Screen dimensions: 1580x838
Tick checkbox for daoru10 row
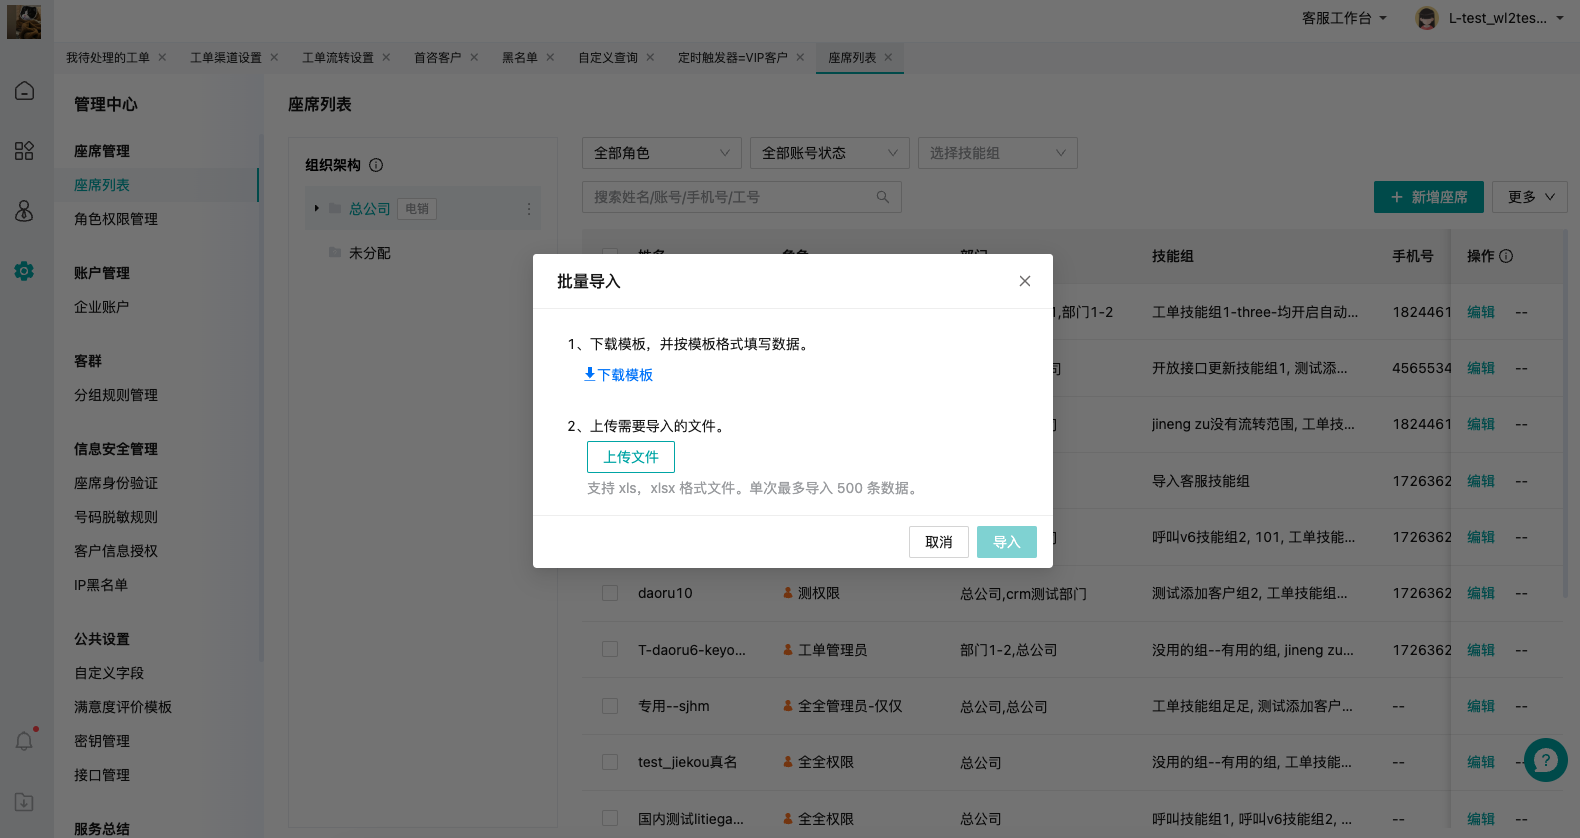click(x=610, y=593)
